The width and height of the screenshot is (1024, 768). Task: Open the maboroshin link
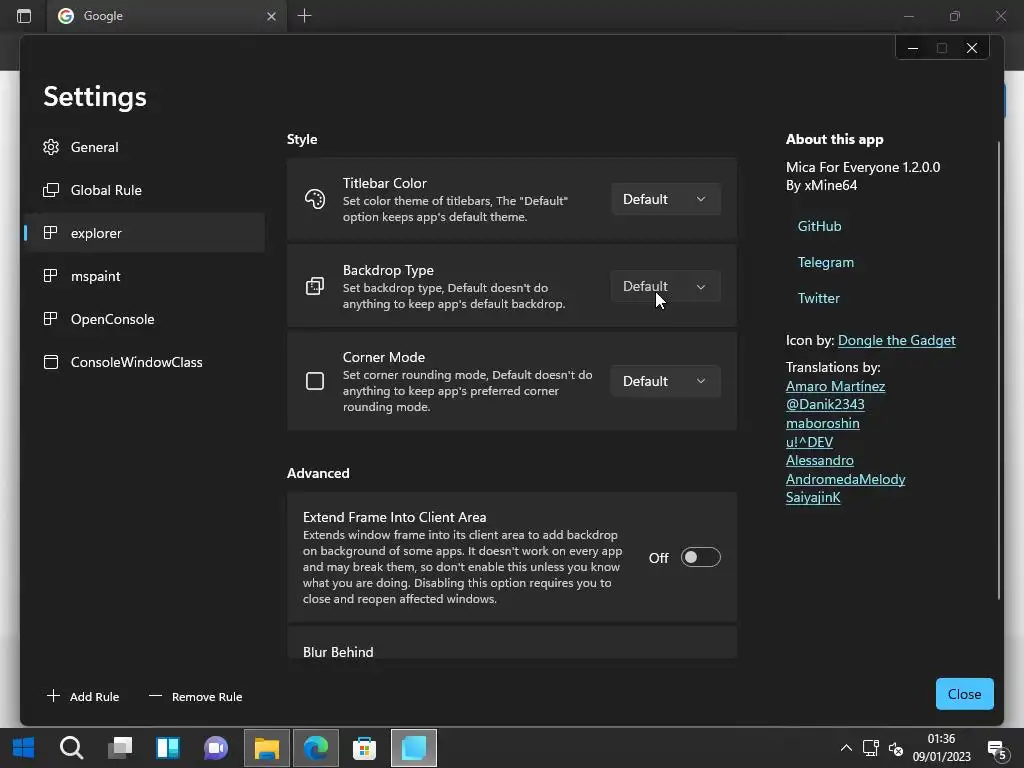pyautogui.click(x=822, y=423)
